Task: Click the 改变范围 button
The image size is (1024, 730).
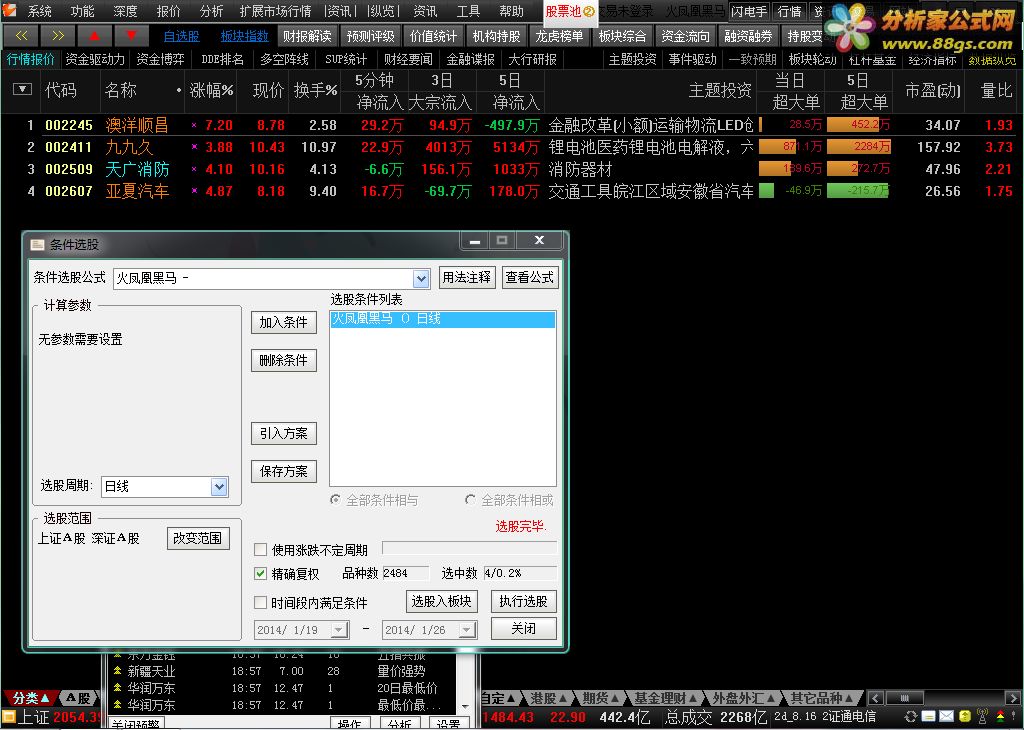Action: pos(198,538)
